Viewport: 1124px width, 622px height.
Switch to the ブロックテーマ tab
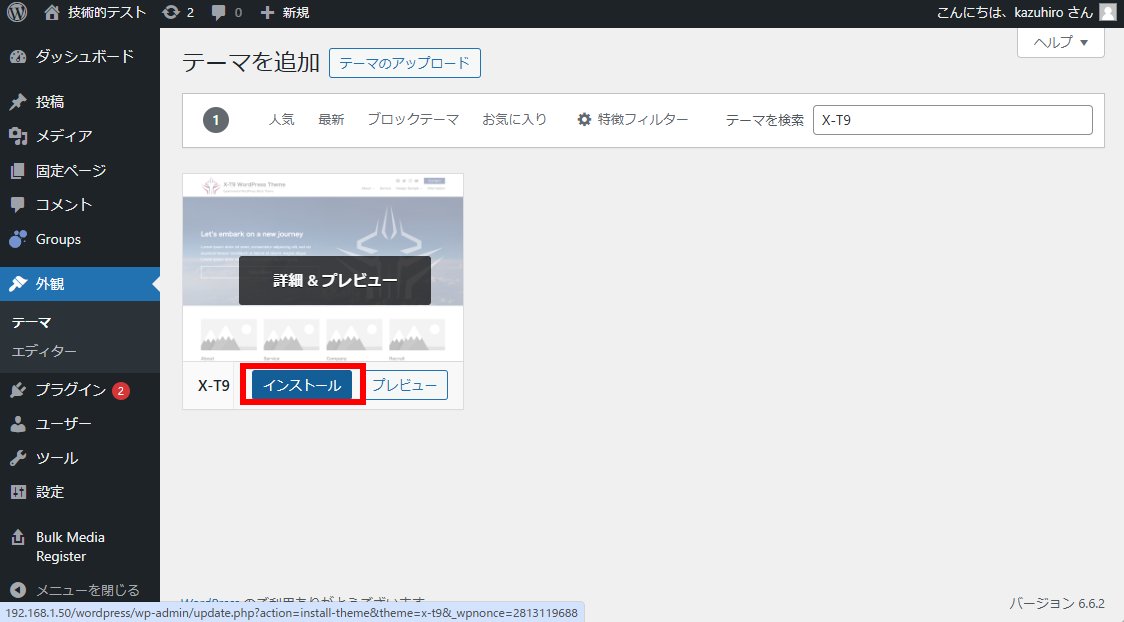click(x=412, y=120)
